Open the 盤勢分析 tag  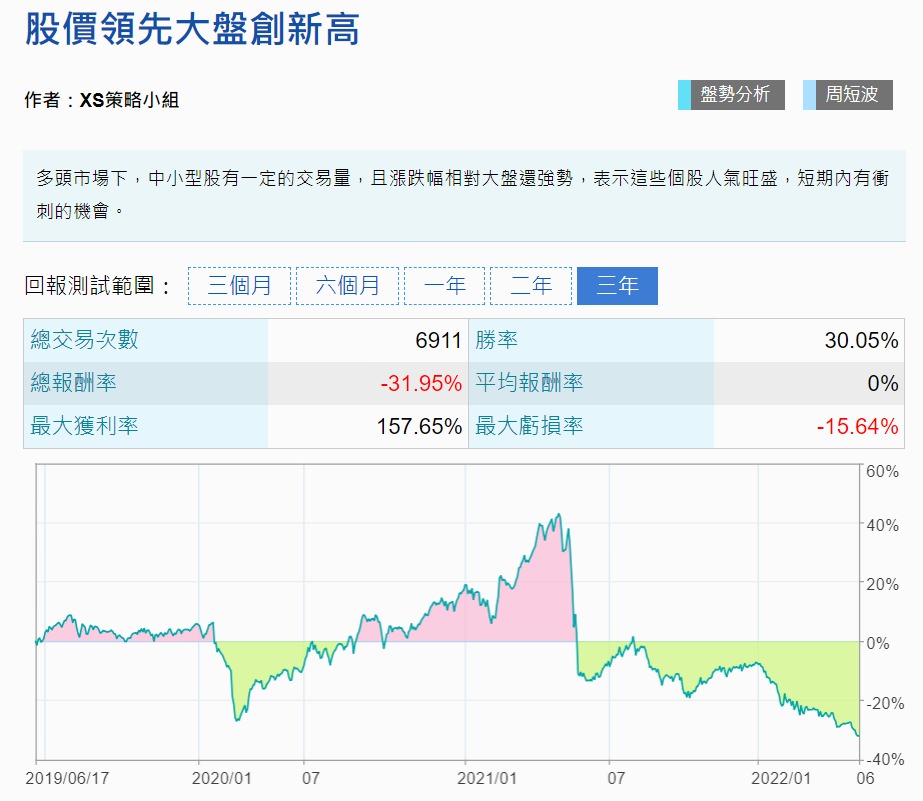coord(735,95)
